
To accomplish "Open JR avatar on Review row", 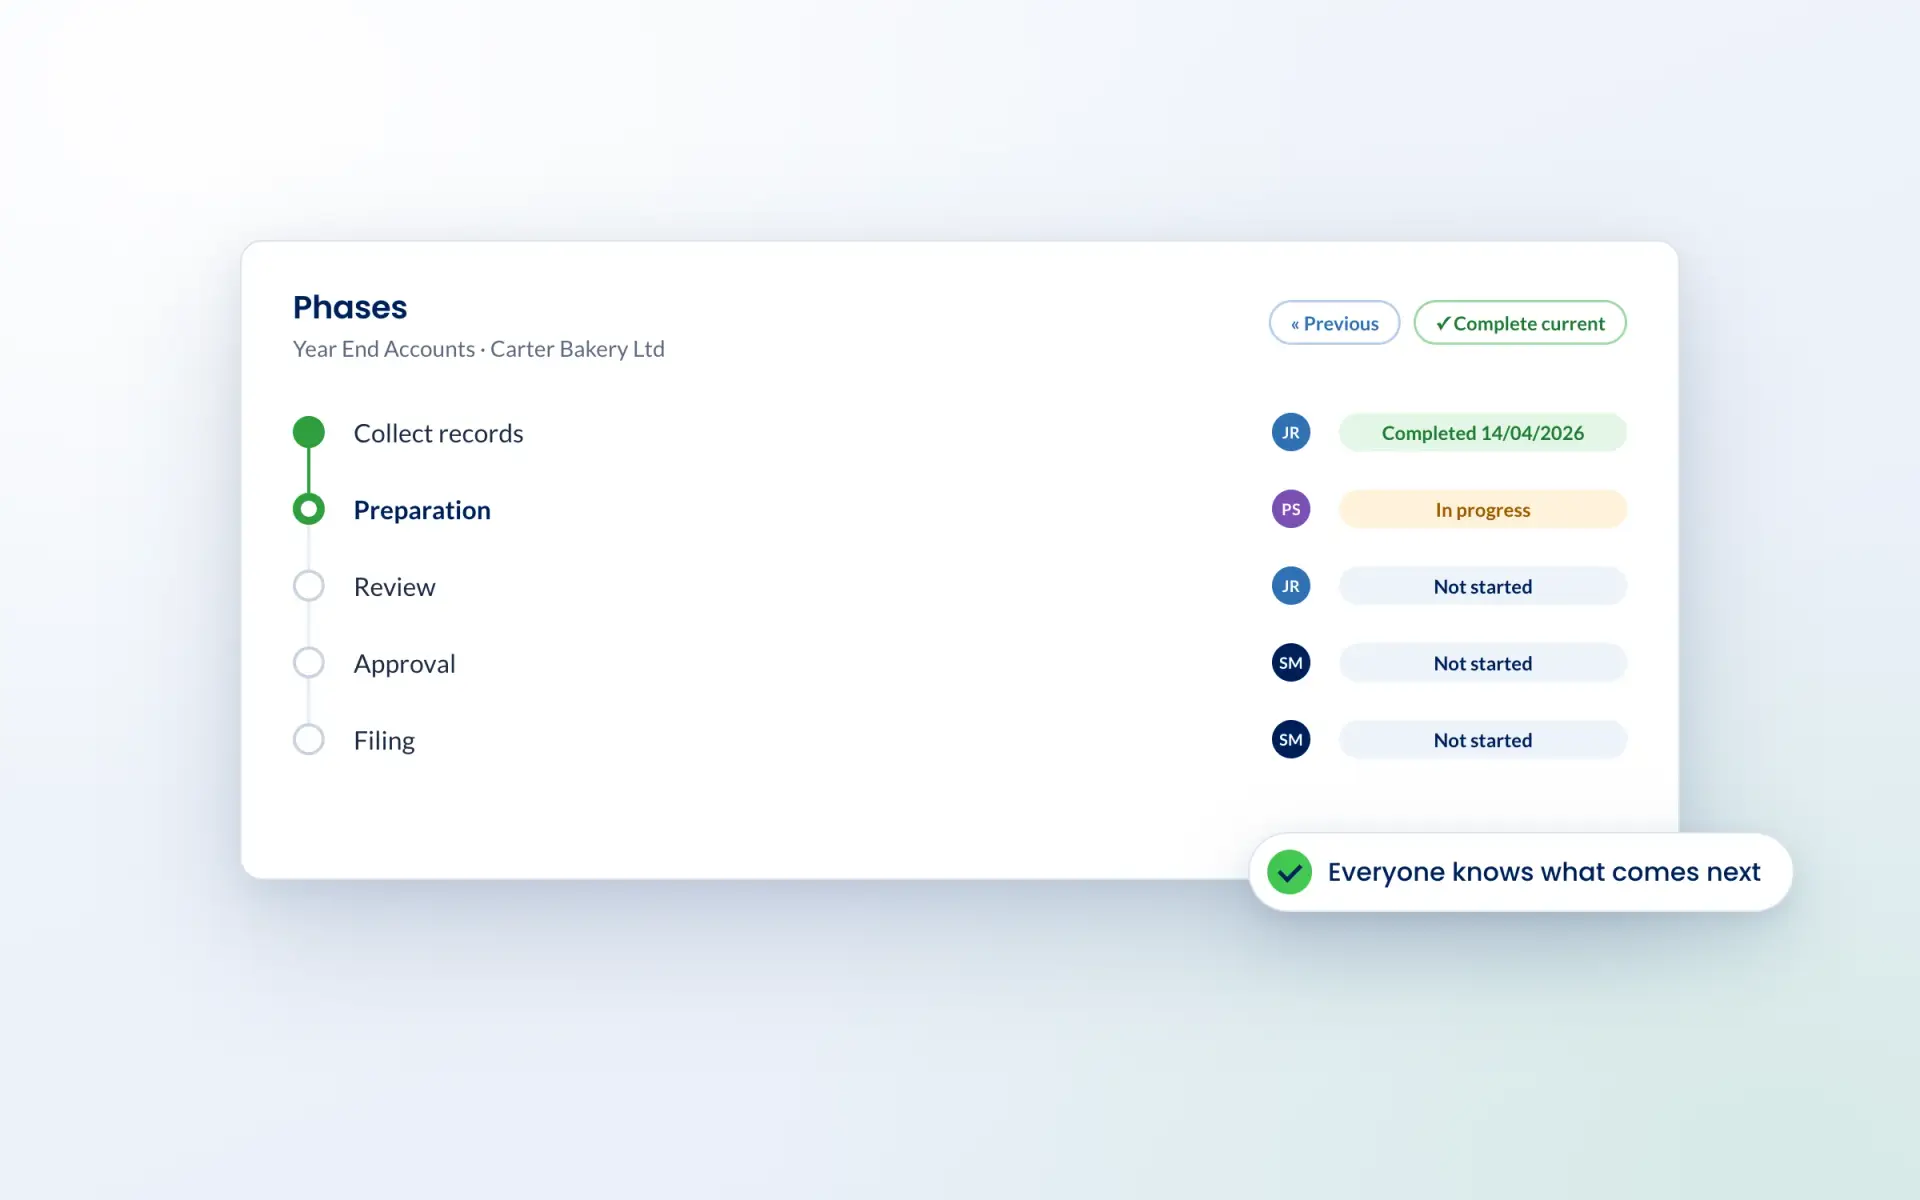I will coord(1291,586).
